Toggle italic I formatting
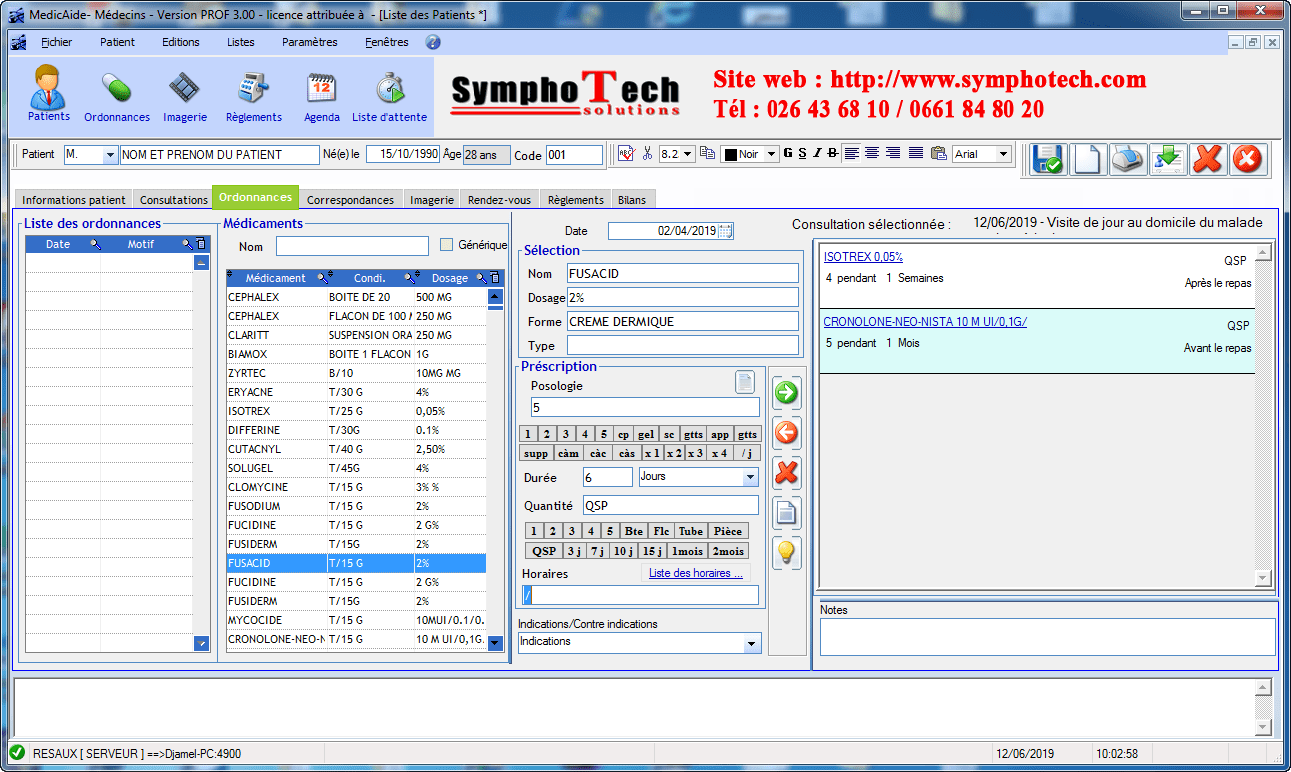This screenshot has width=1291, height=772. pyautogui.click(x=817, y=154)
